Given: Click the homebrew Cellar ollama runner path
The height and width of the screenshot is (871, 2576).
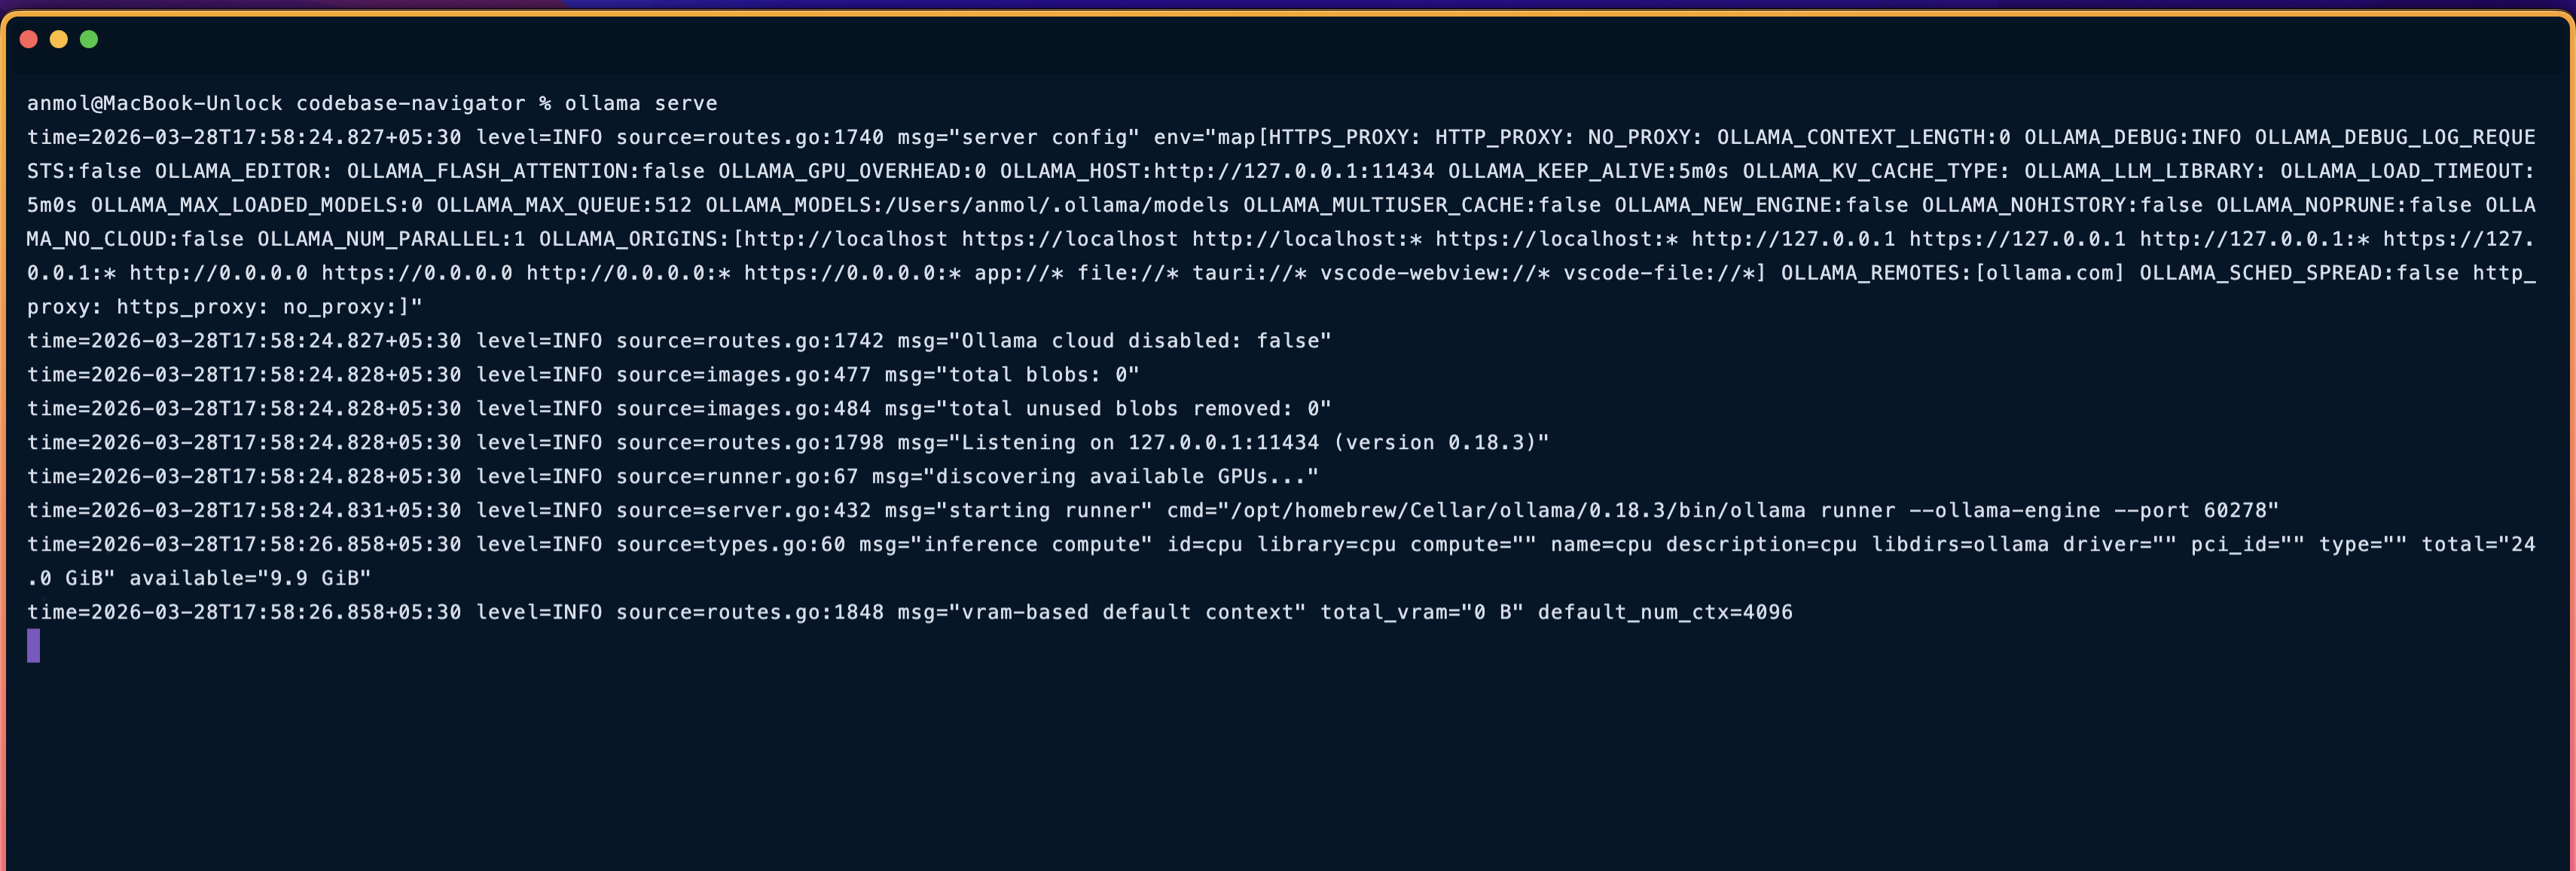Looking at the screenshot, I should [x=1517, y=511].
